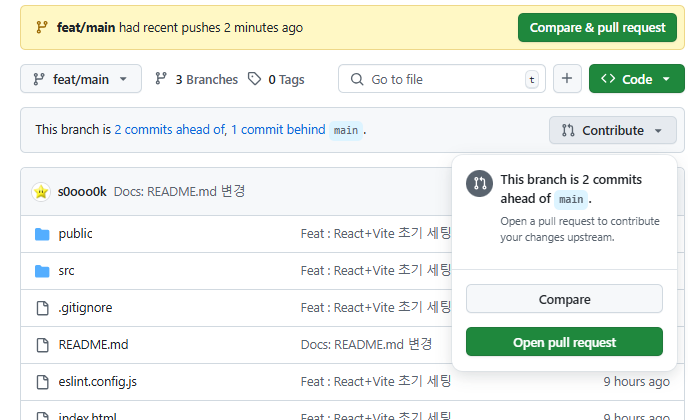
Task: Click the branch icon in yellow push banner
Action: point(42,28)
